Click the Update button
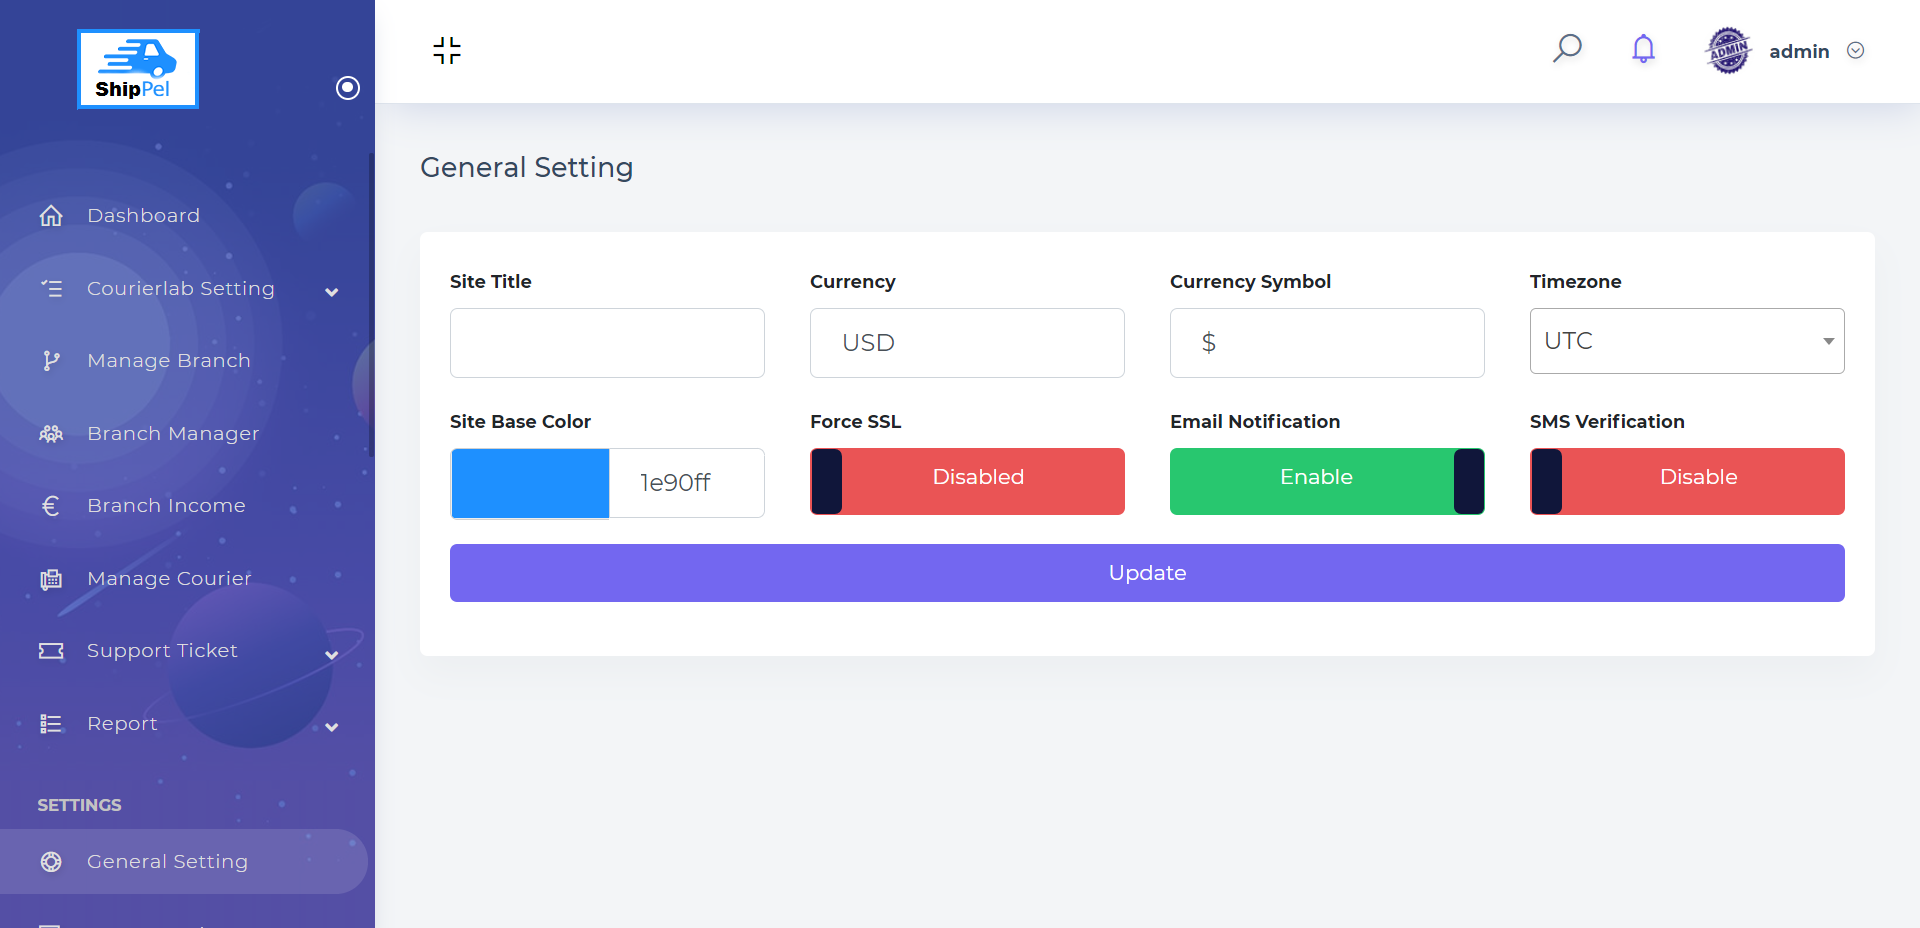Viewport: 1920px width, 928px height. [x=1147, y=573]
